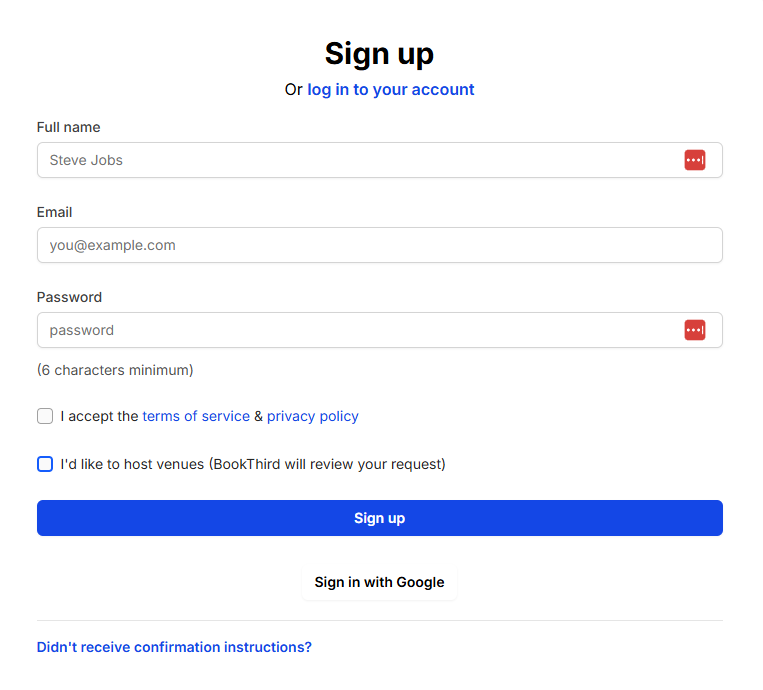This screenshot has height=690, width=763.
Task: Open the privacy policy link
Action: tap(312, 417)
